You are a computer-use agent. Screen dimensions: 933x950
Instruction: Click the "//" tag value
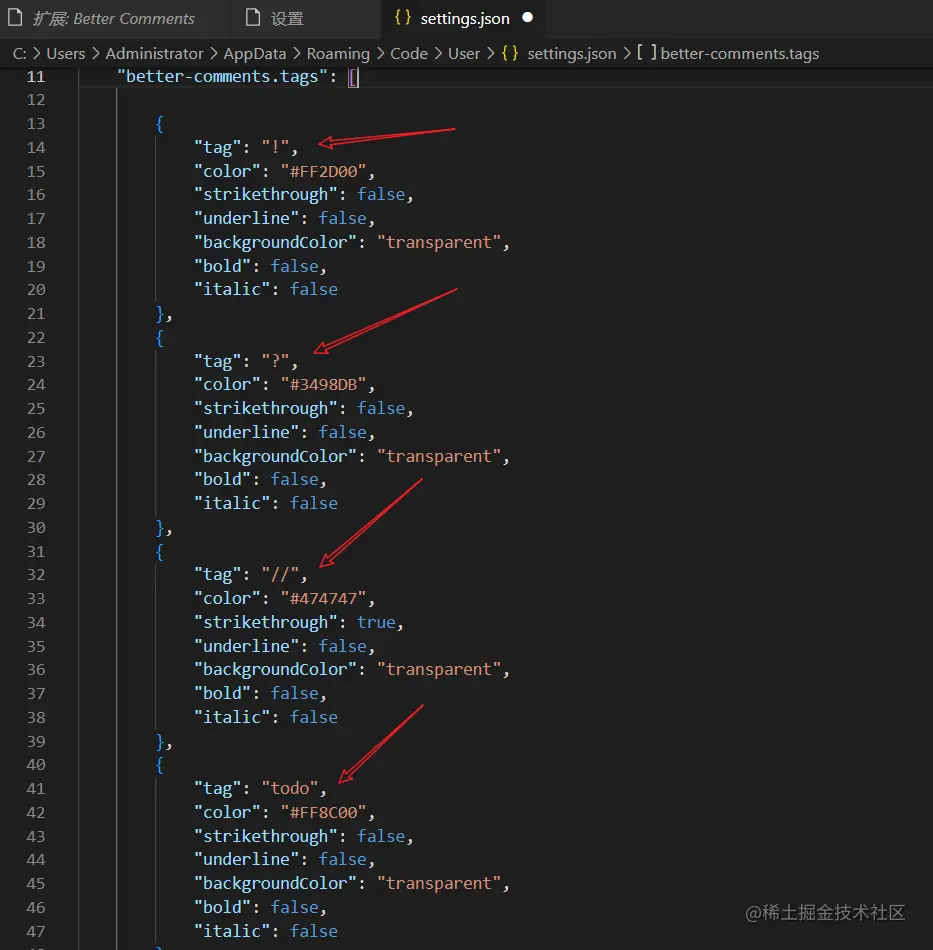280,574
